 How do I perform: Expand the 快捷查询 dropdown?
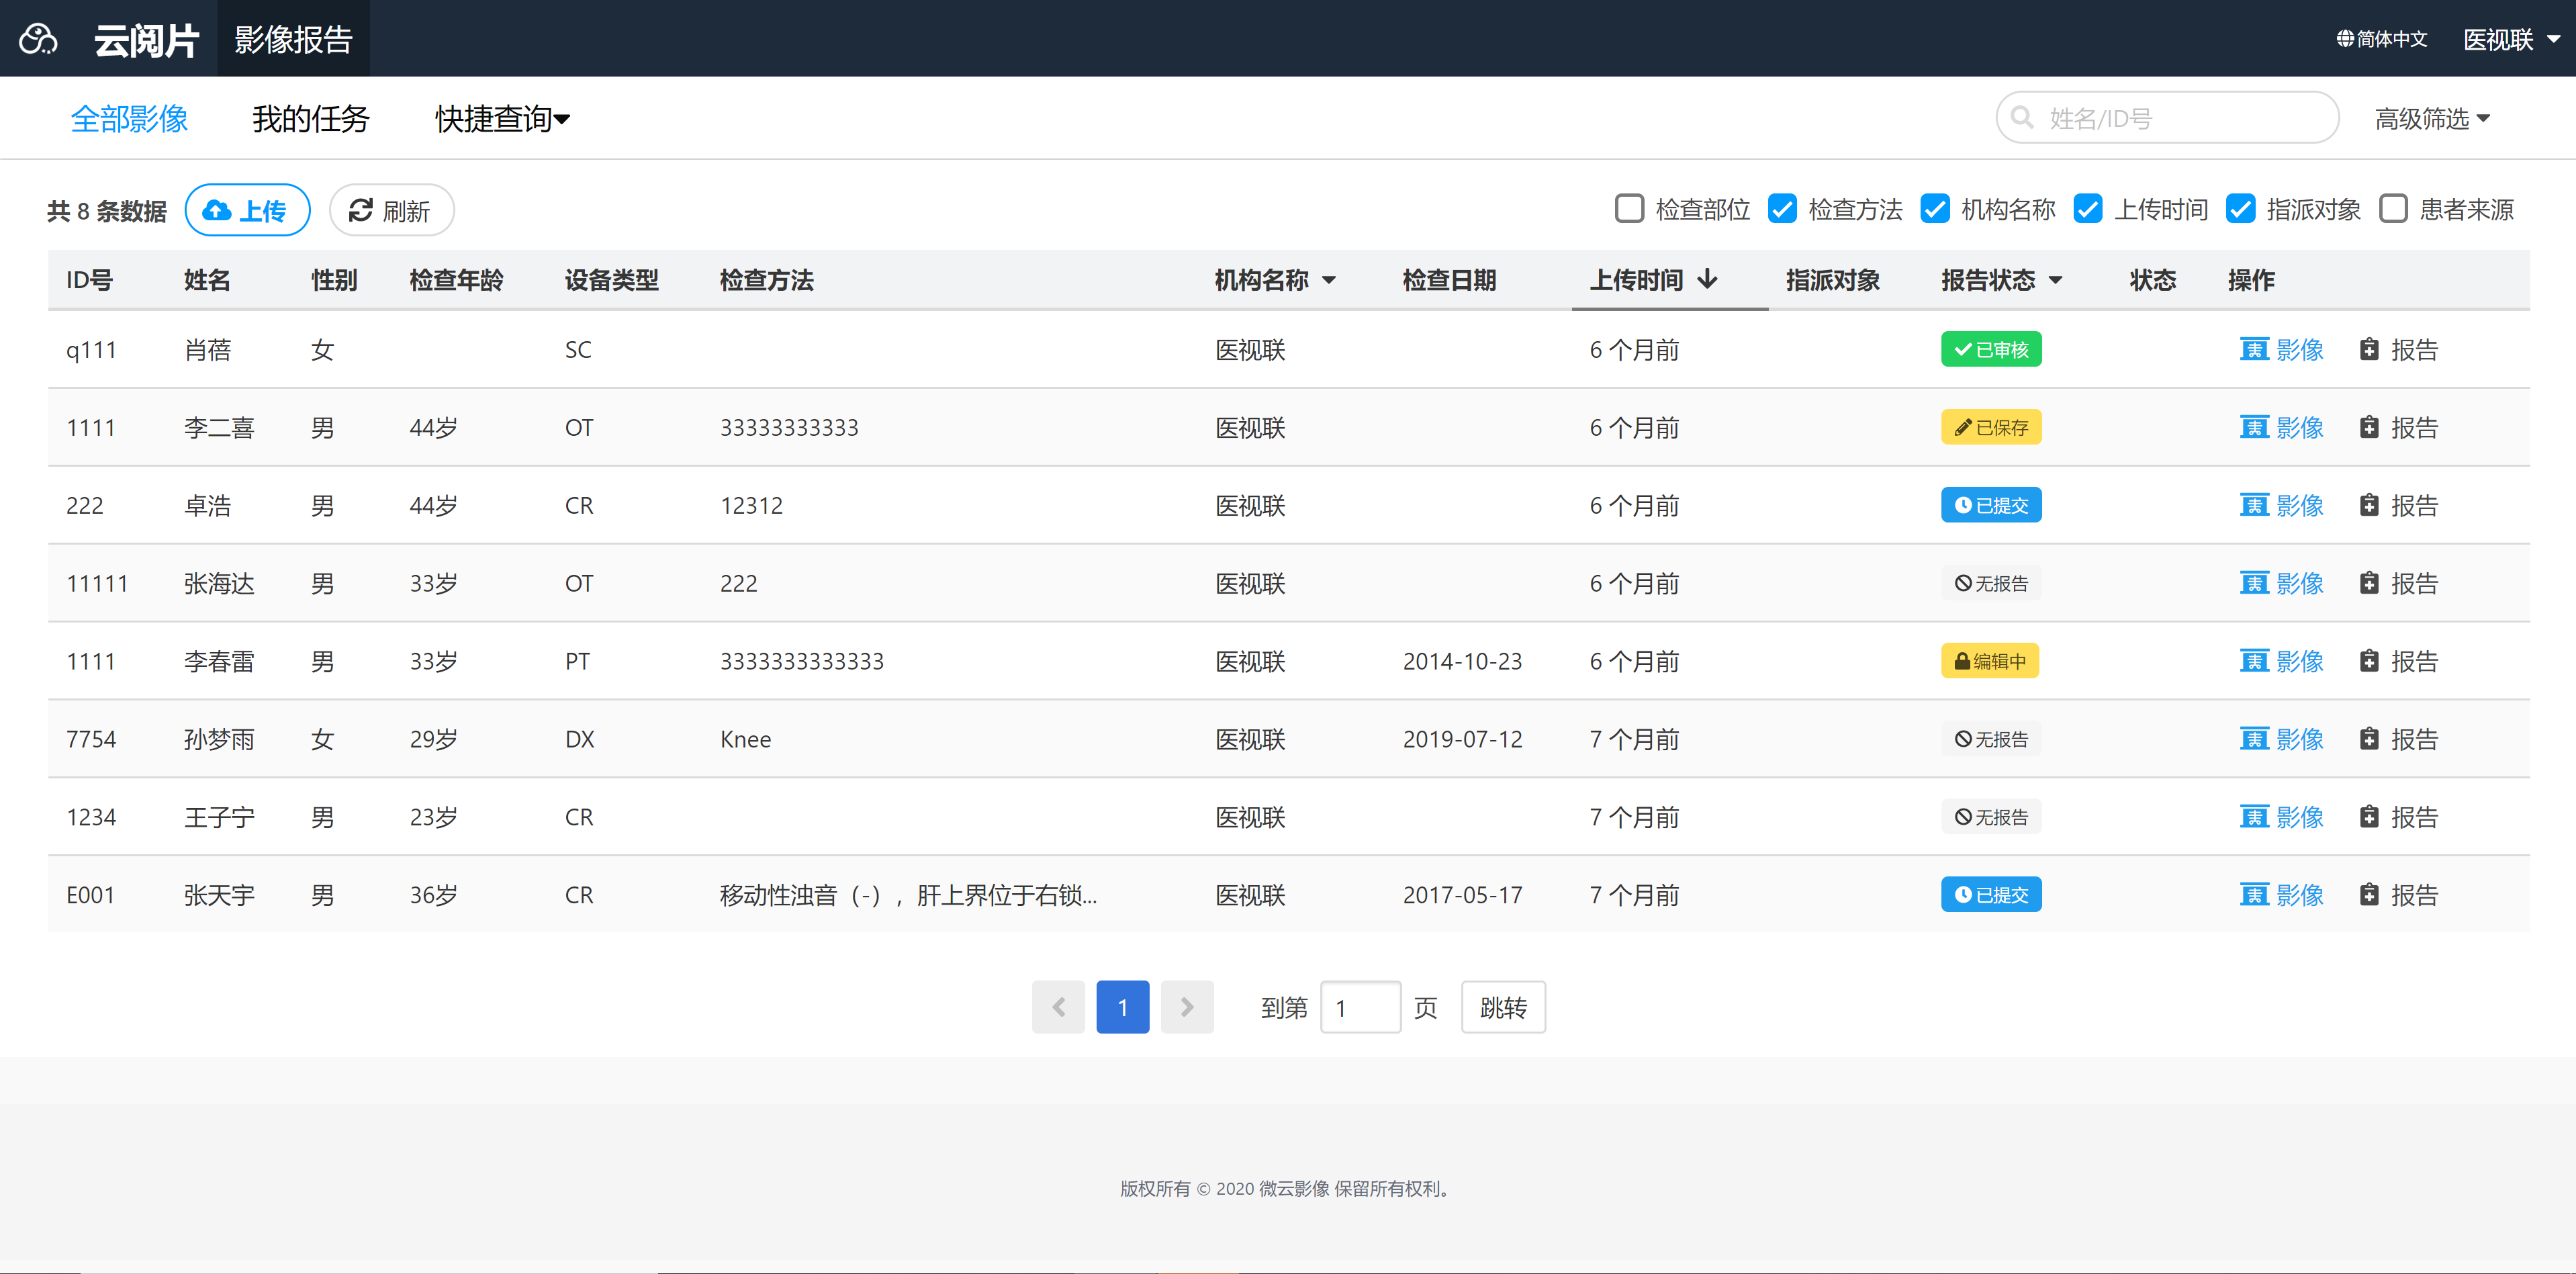[x=502, y=119]
